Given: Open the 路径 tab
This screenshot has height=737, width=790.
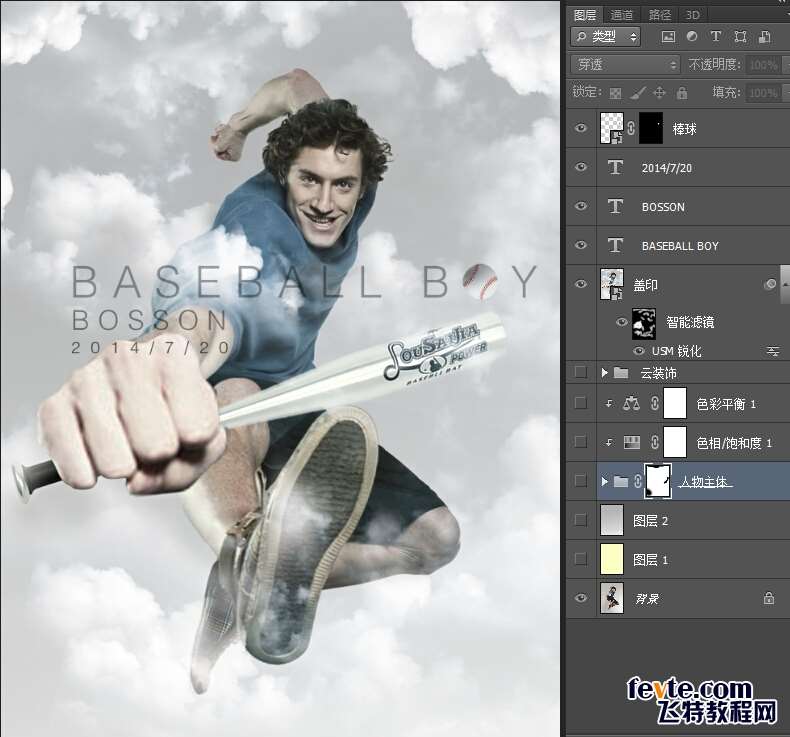Looking at the screenshot, I should click(660, 15).
